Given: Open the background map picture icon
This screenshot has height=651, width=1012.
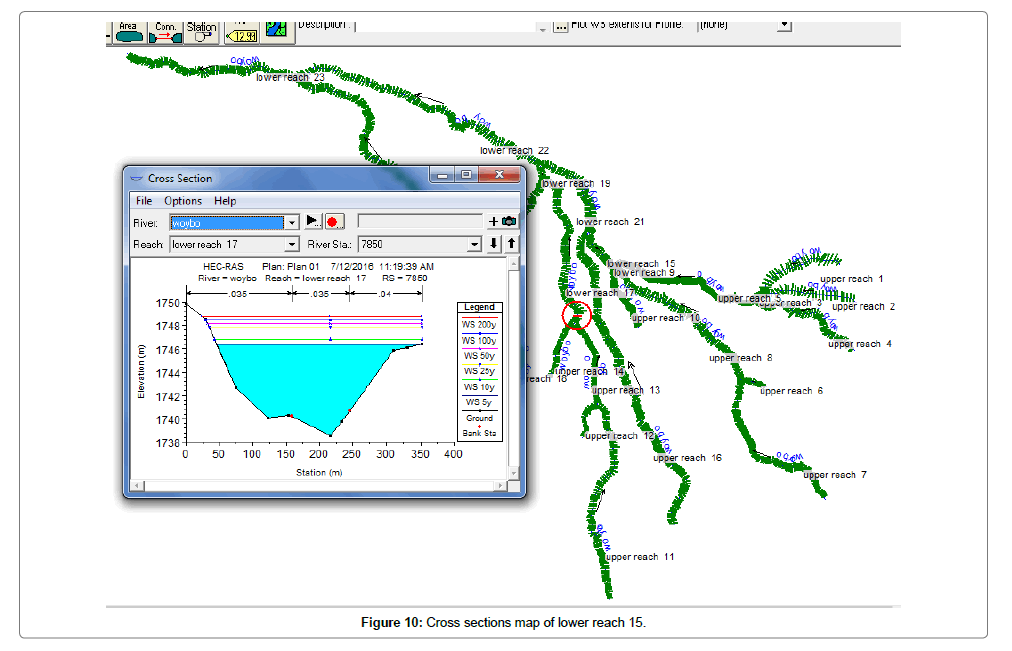Looking at the screenshot, I should pos(275,30).
